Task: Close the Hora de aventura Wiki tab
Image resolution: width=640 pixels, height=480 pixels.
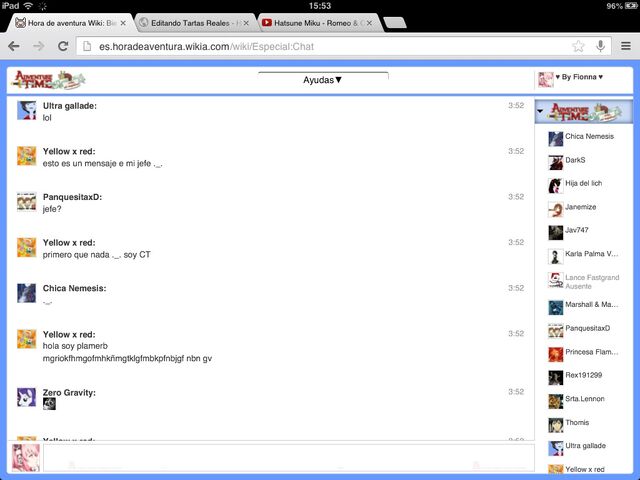Action: (123, 23)
